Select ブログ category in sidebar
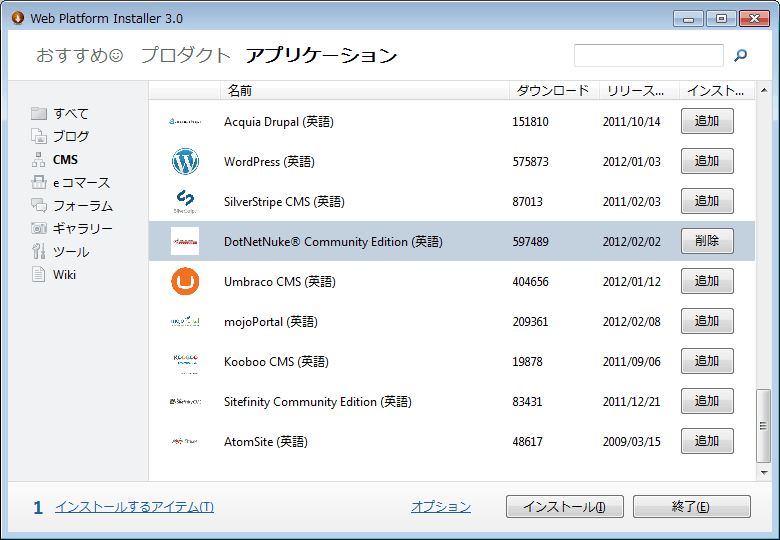Screen dimensions: 780x540 pyautogui.click(x=71, y=136)
